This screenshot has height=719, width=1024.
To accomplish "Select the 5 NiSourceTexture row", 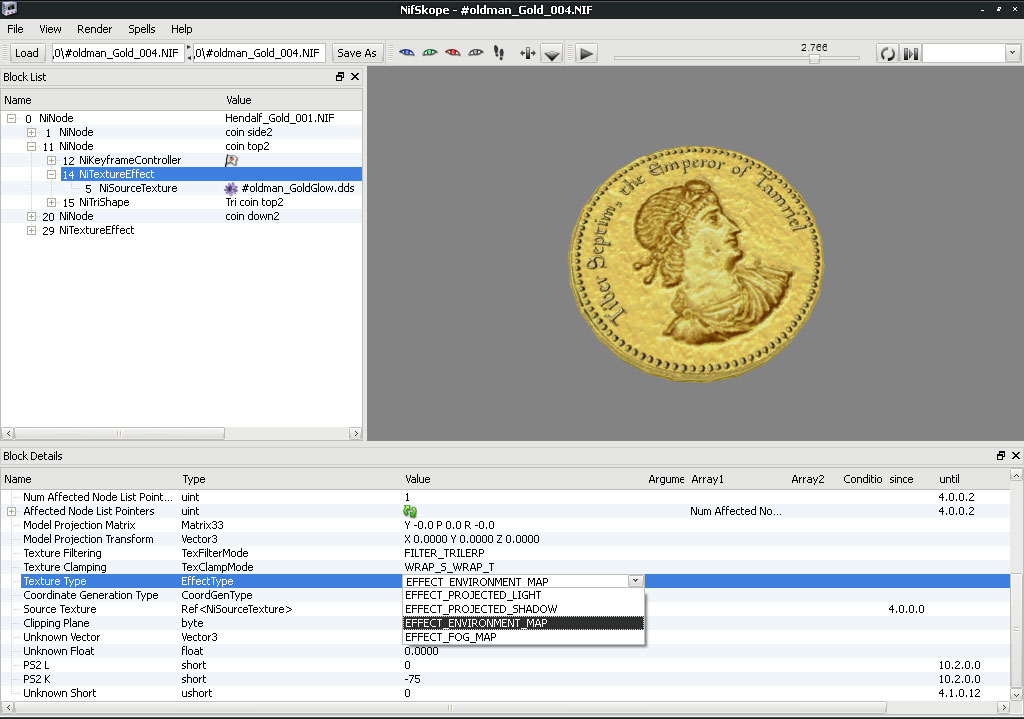I will pyautogui.click(x=181, y=188).
